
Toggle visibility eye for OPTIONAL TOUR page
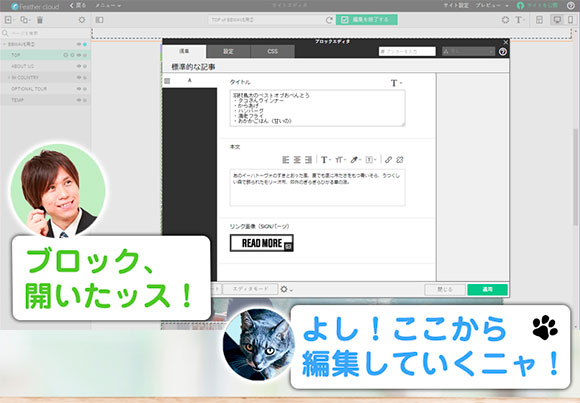[79, 89]
